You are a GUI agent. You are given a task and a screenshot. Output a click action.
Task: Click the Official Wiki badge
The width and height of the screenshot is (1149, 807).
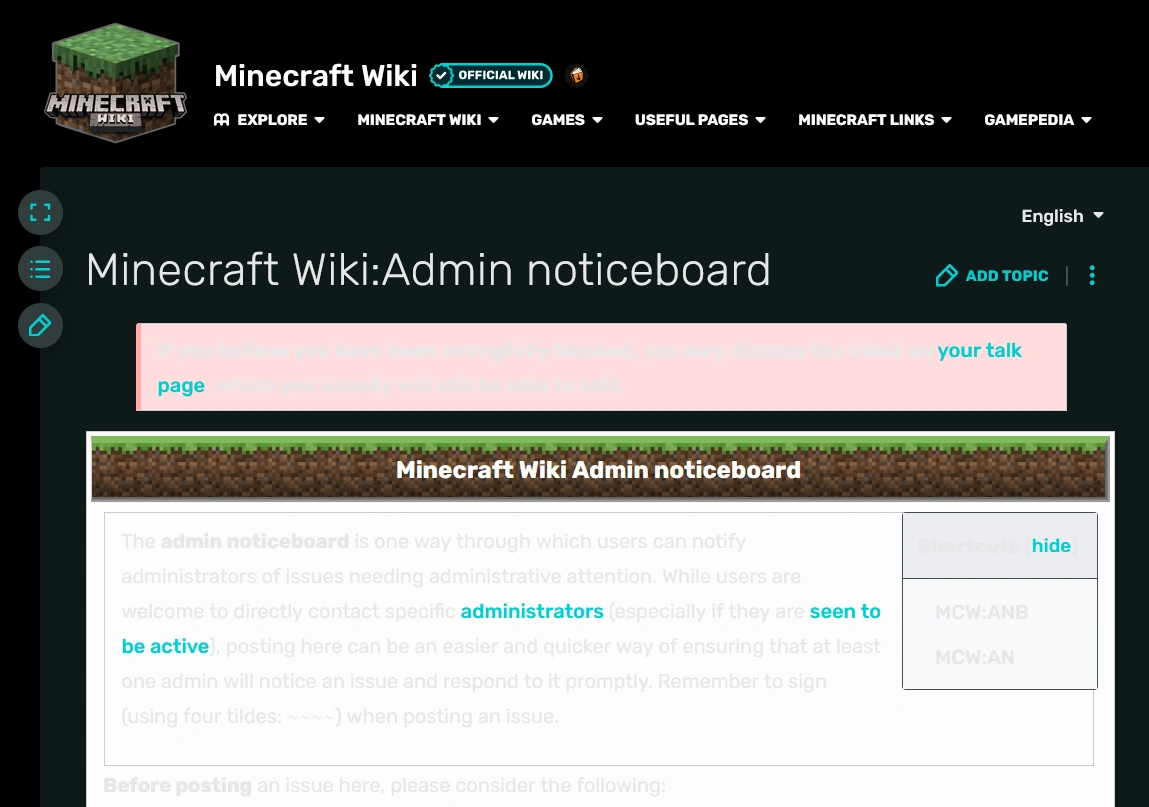tap(491, 75)
